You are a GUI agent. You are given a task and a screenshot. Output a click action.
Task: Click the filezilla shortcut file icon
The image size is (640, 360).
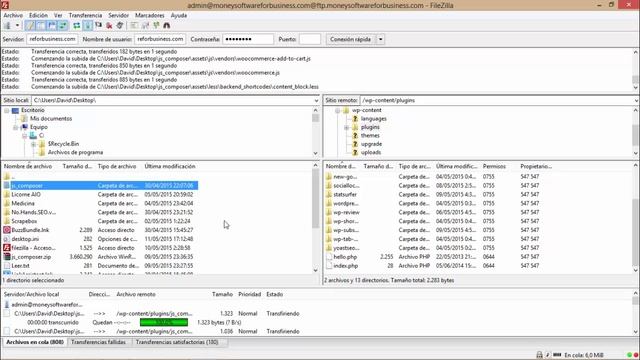(x=7, y=248)
